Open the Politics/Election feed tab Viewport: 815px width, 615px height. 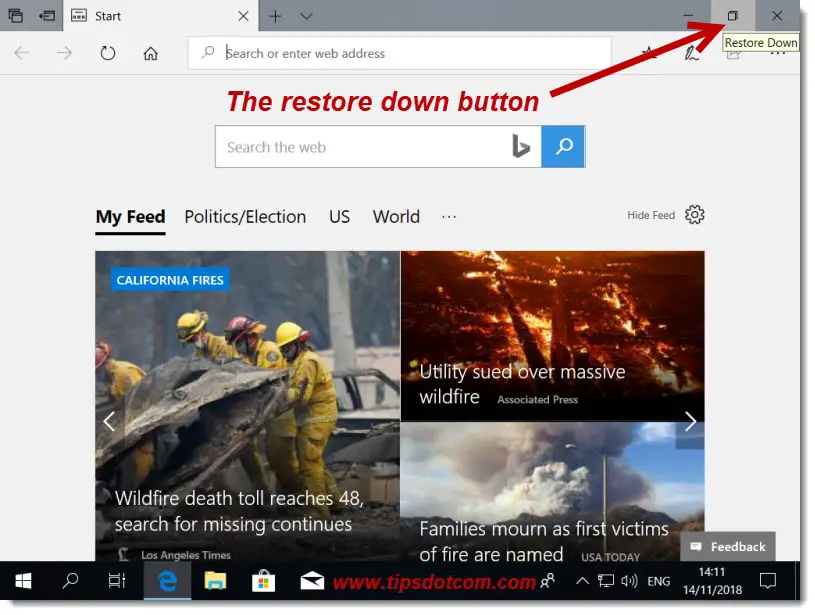click(245, 217)
